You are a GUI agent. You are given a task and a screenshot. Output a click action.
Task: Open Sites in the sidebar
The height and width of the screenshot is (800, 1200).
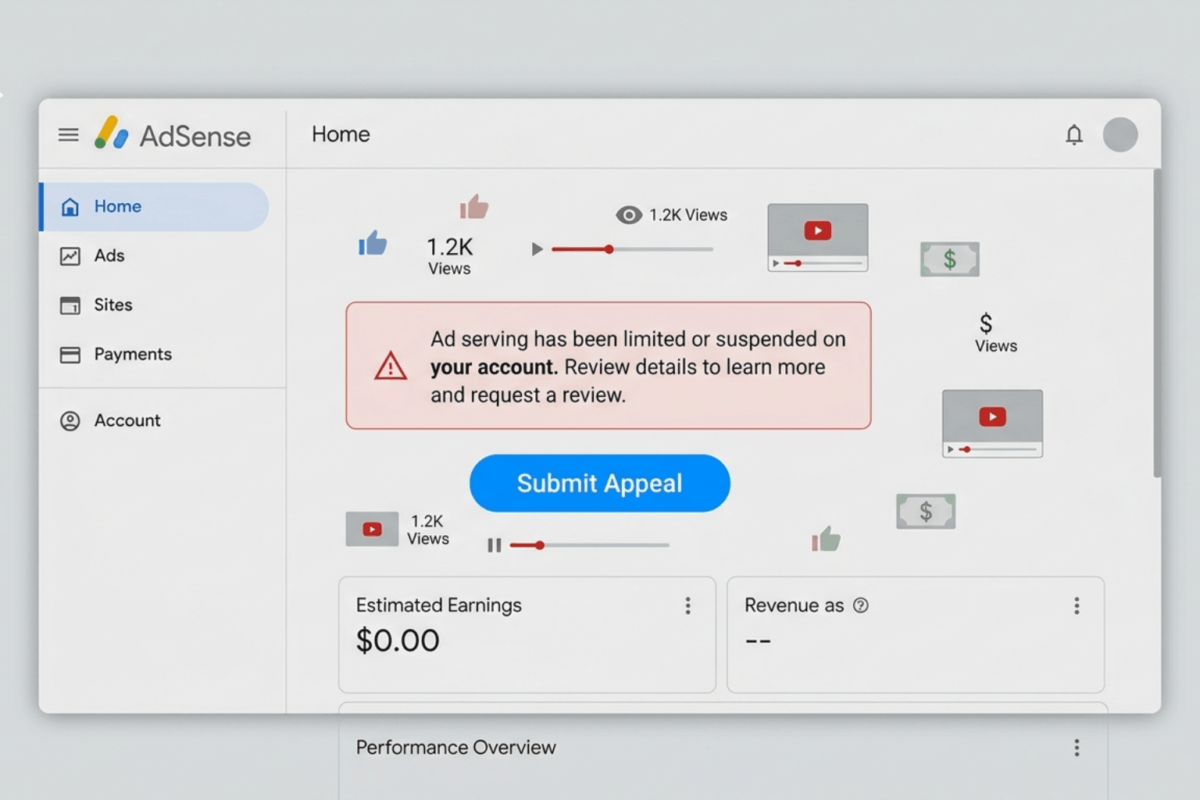[x=112, y=305]
